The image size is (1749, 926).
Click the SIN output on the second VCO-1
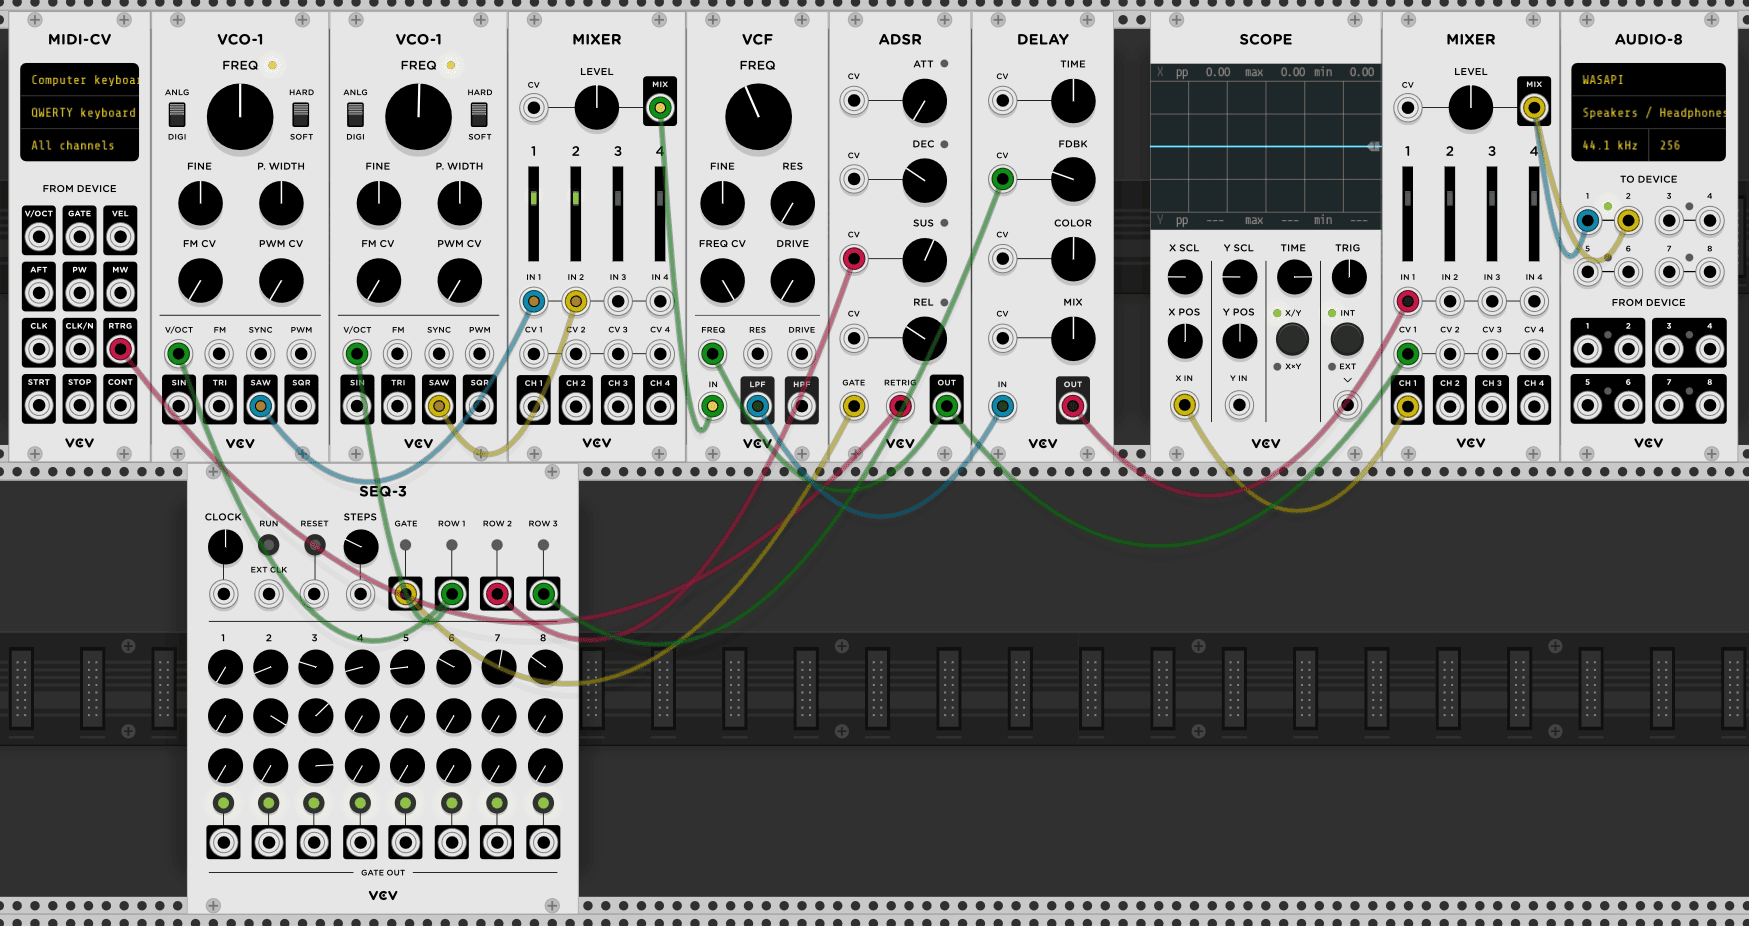357,405
